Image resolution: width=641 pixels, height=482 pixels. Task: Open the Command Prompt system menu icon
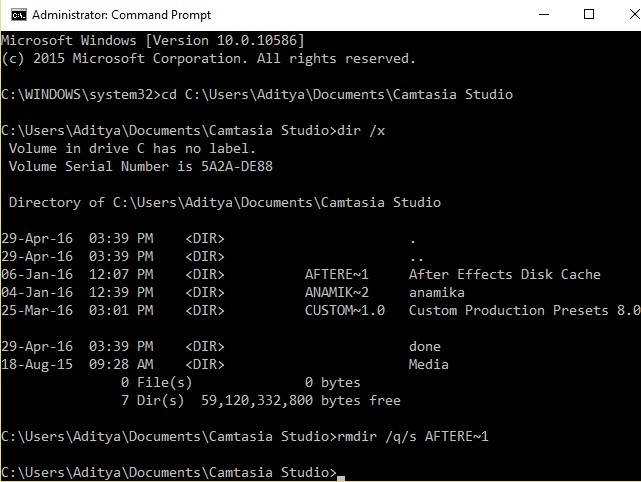pyautogui.click(x=15, y=15)
